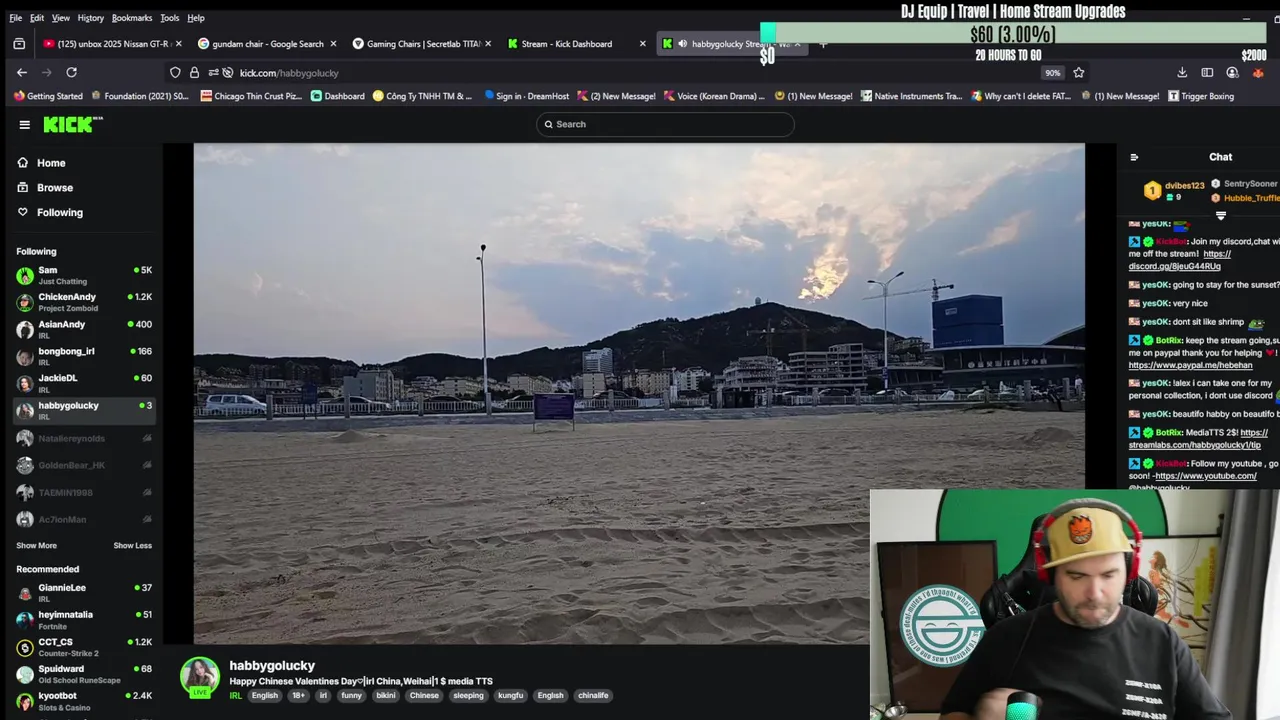Open the browser downloads panel
This screenshot has width=1280, height=720.
pyautogui.click(x=1182, y=72)
